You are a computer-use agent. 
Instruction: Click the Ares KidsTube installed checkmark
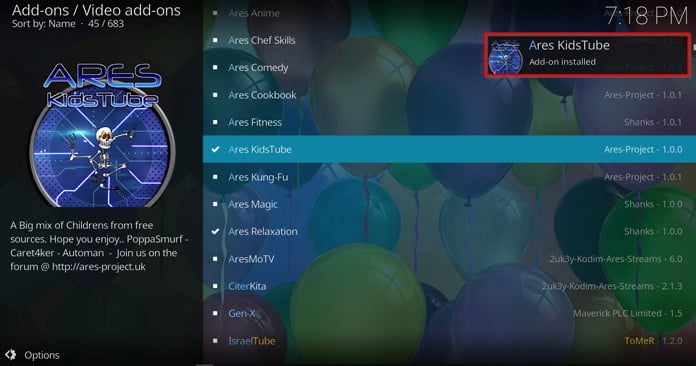[x=215, y=150]
